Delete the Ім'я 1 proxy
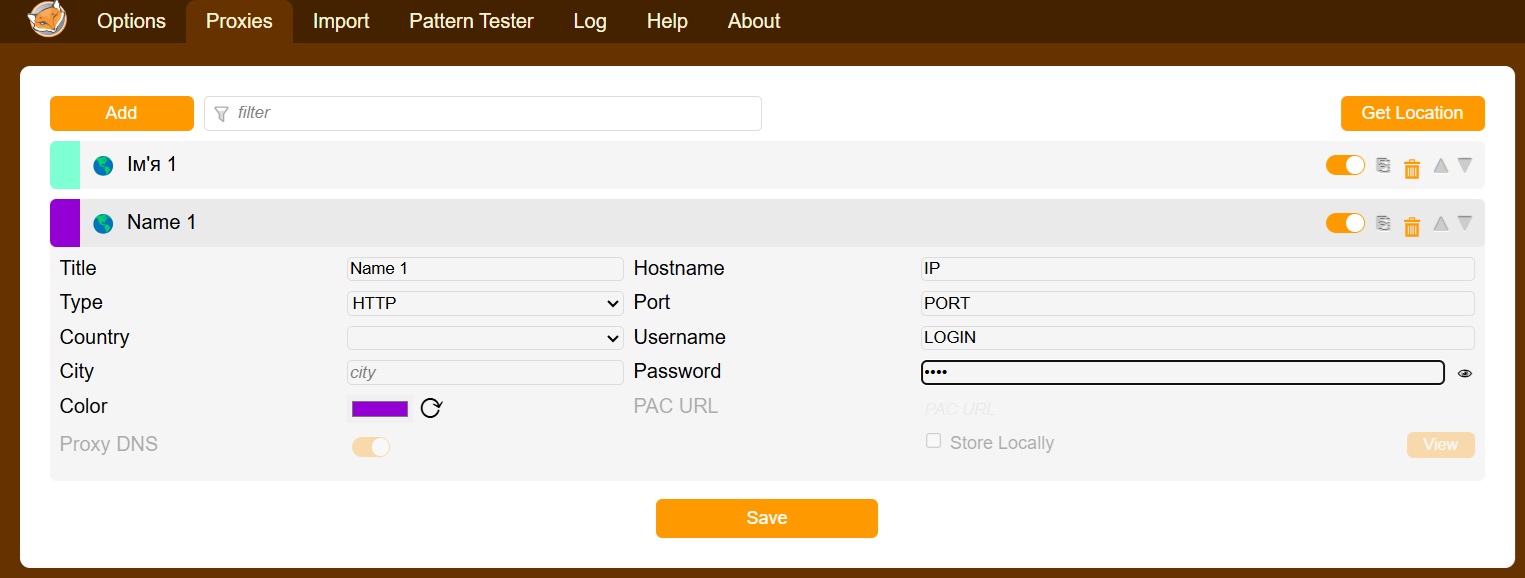The image size is (1525, 578). coord(1412,169)
